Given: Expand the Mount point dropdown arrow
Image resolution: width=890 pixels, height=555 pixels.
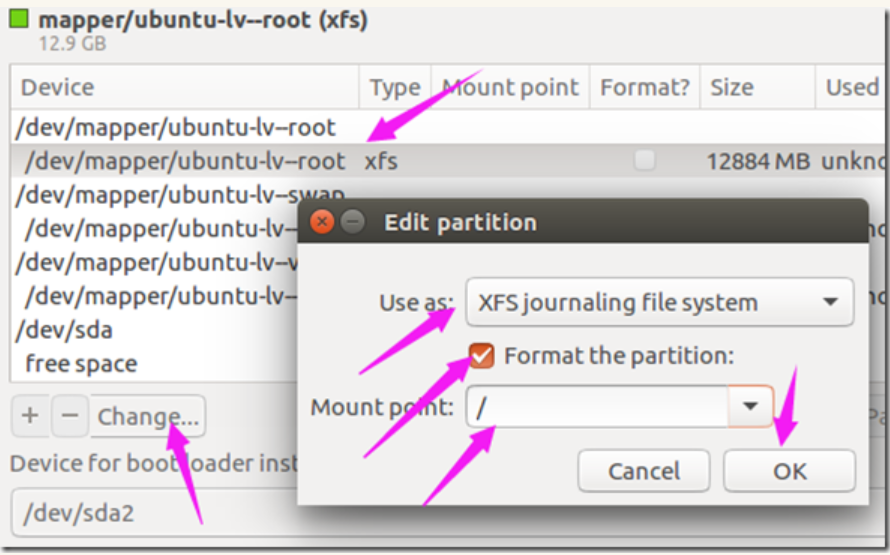Looking at the screenshot, I should [x=750, y=406].
